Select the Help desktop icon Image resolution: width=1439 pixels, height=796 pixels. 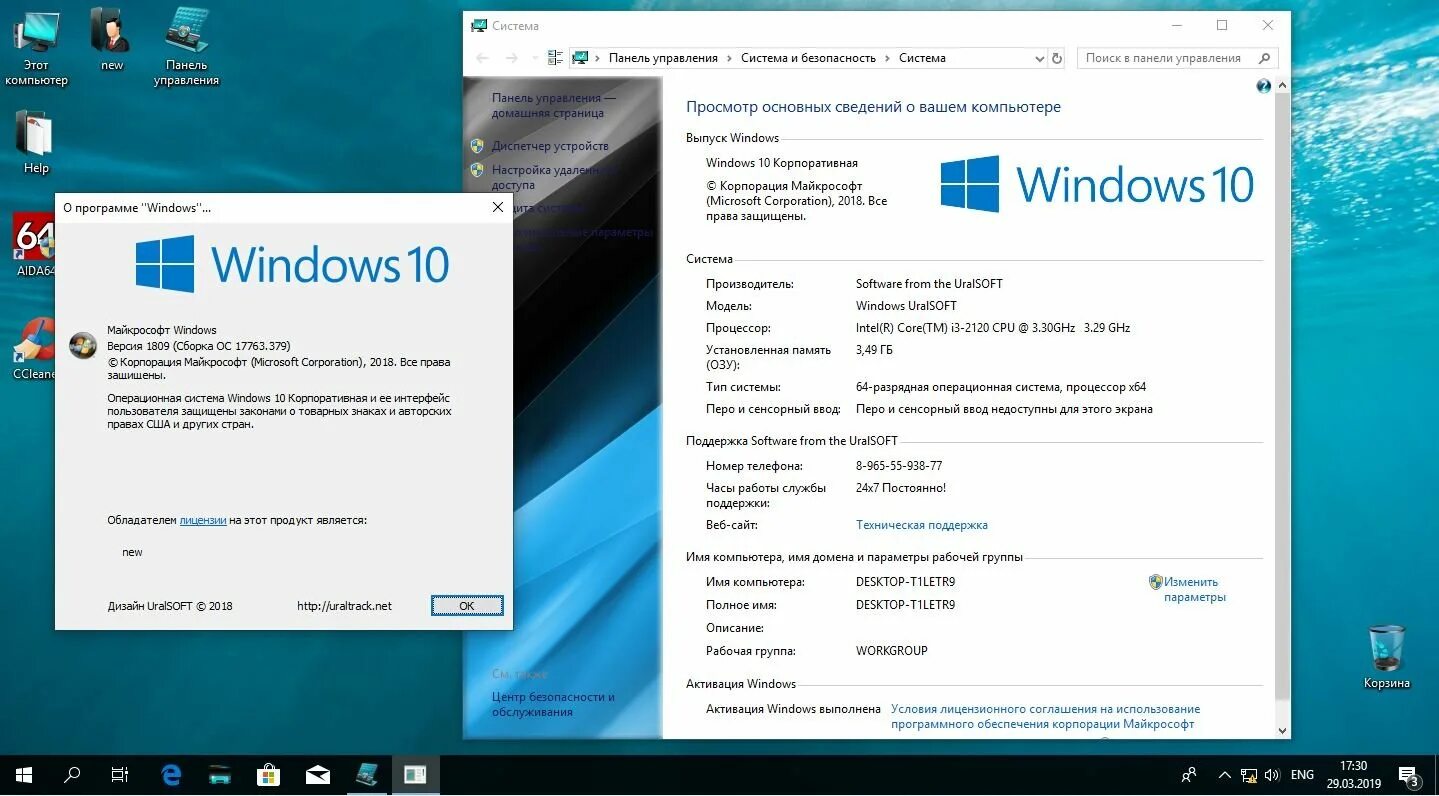coord(36,142)
